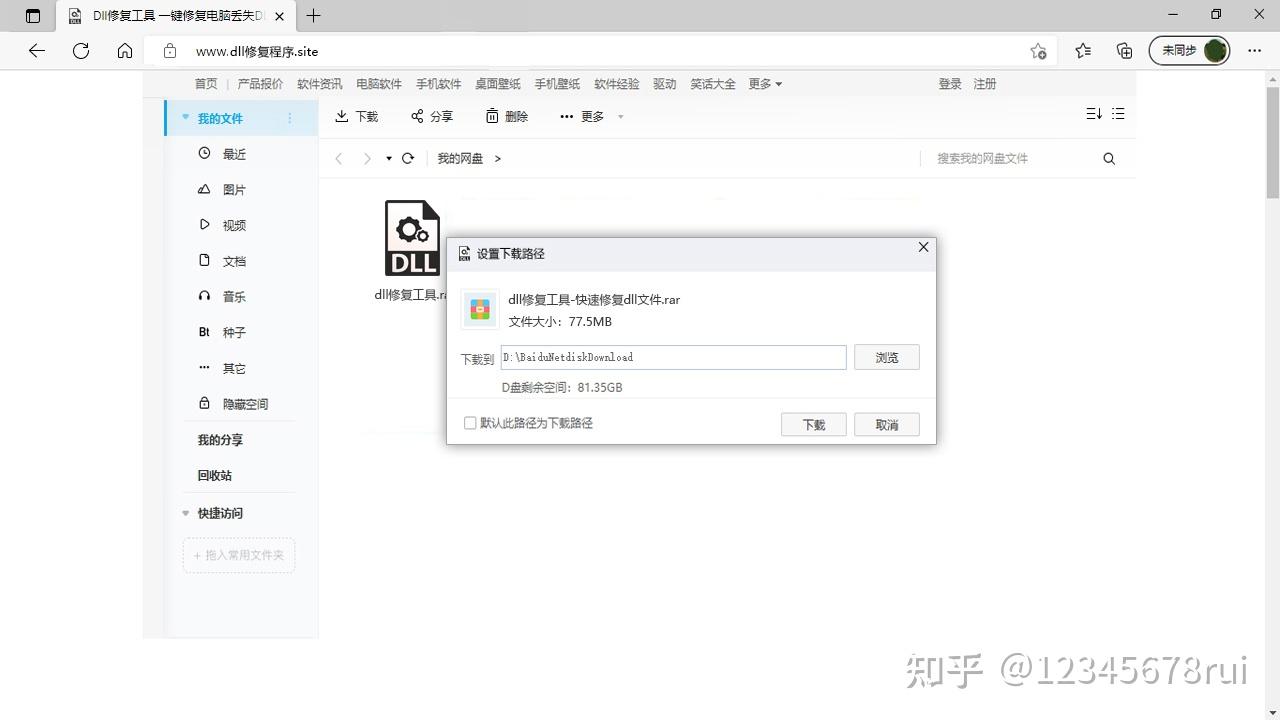1280x720 pixels.
Task: Click the 拖入常用文件夹 add box
Action: [239, 555]
